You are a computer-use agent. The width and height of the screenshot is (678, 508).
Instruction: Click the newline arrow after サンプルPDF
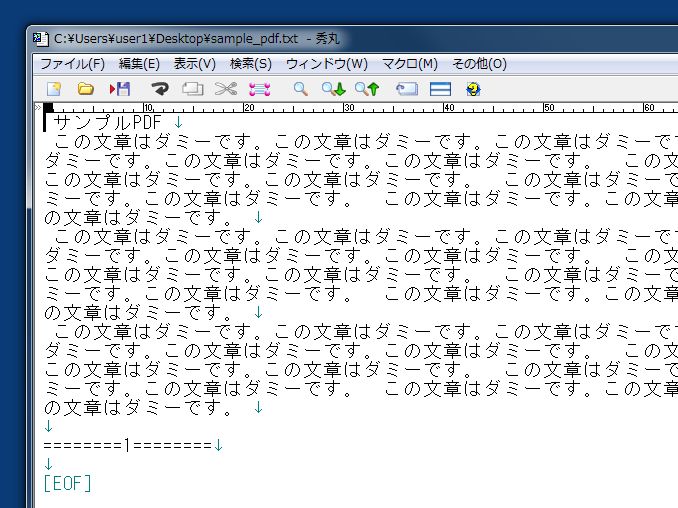click(178, 123)
